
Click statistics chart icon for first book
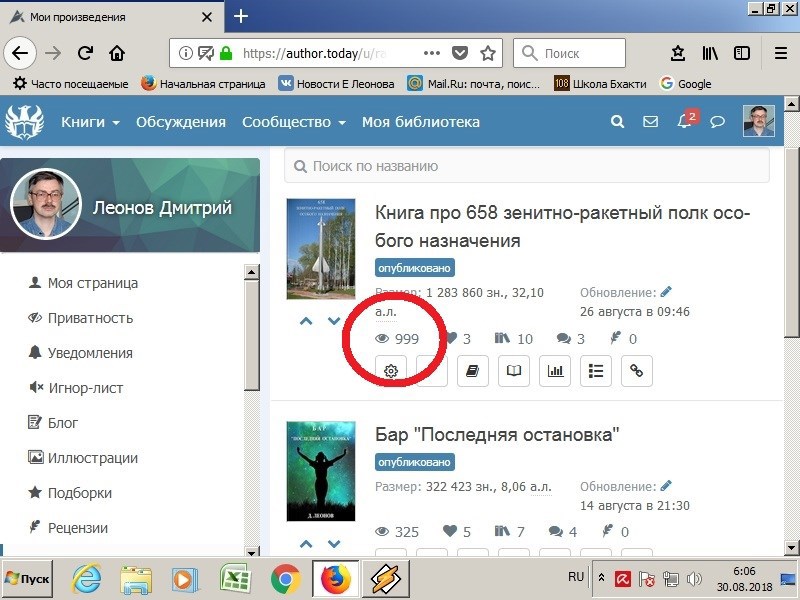click(x=555, y=371)
